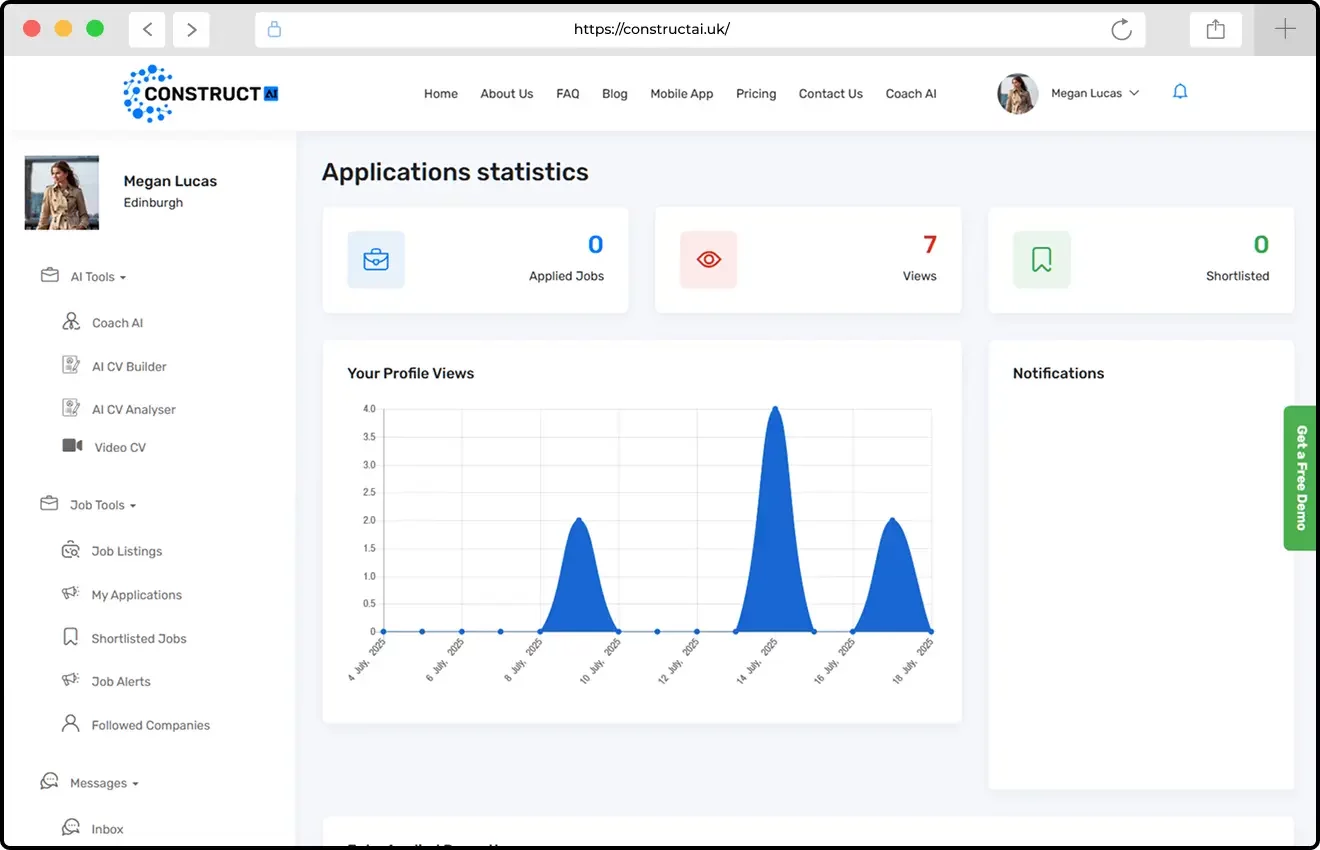The width and height of the screenshot is (1320, 850).
Task: Open the My Applications link
Action: tap(137, 595)
